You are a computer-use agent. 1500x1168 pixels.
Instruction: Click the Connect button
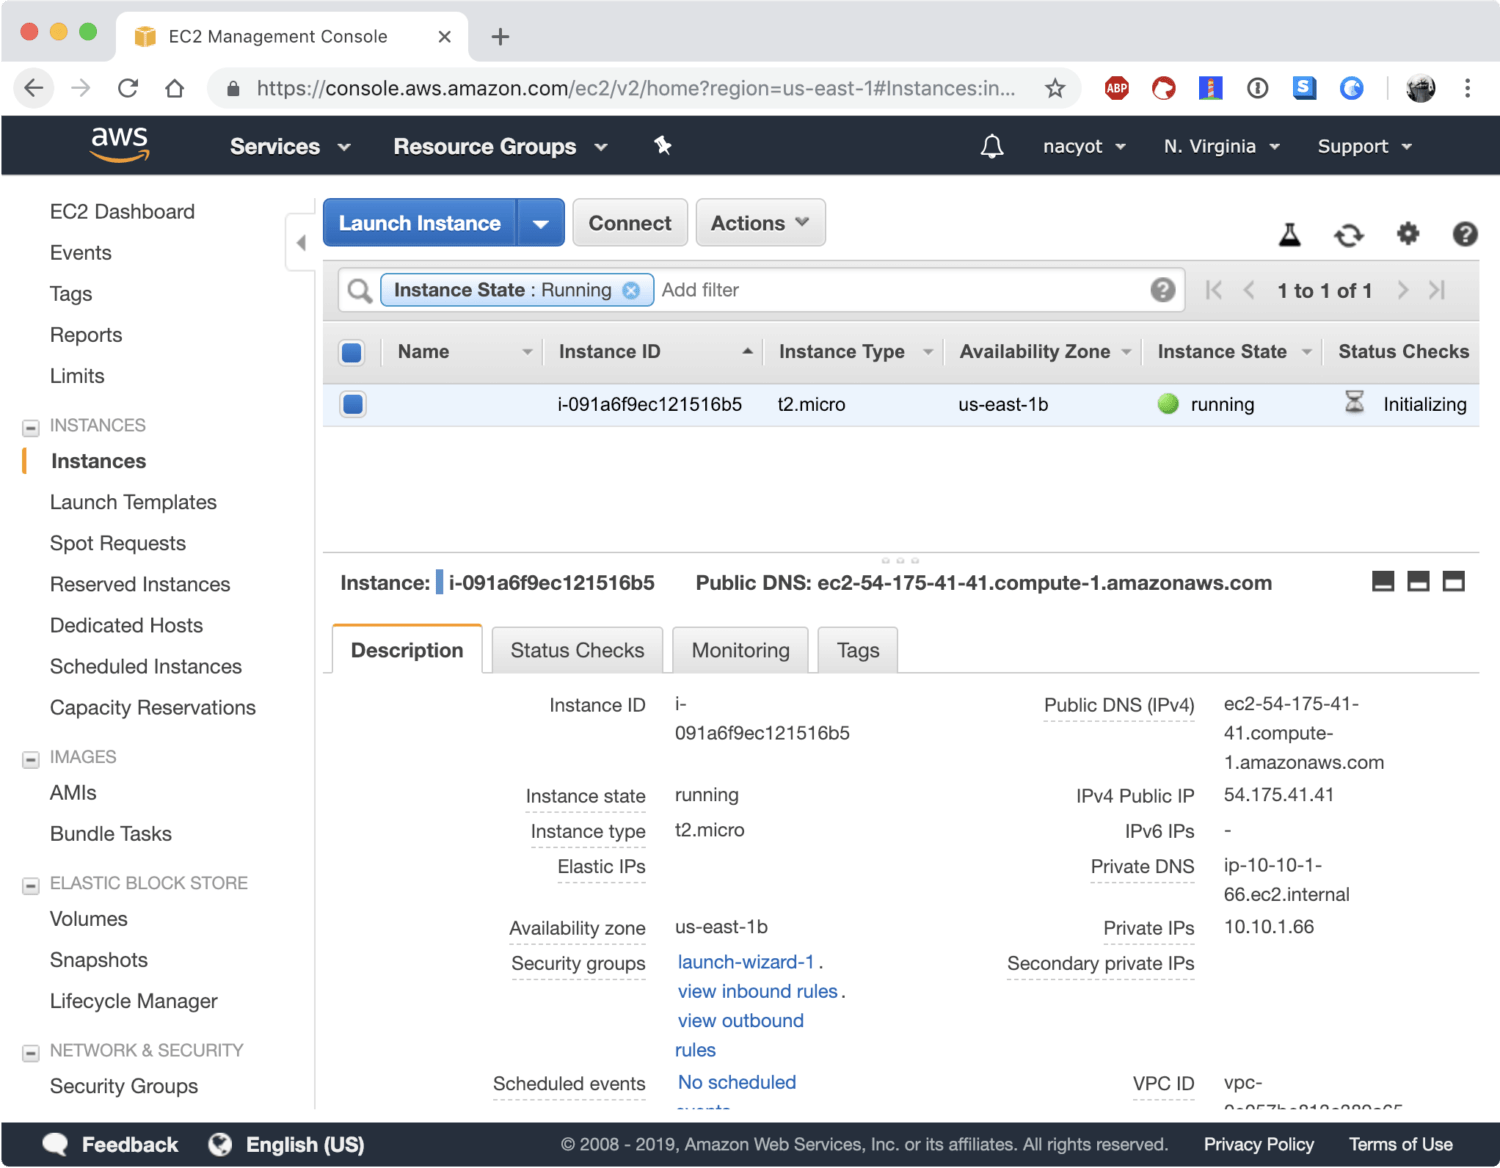[x=630, y=223]
